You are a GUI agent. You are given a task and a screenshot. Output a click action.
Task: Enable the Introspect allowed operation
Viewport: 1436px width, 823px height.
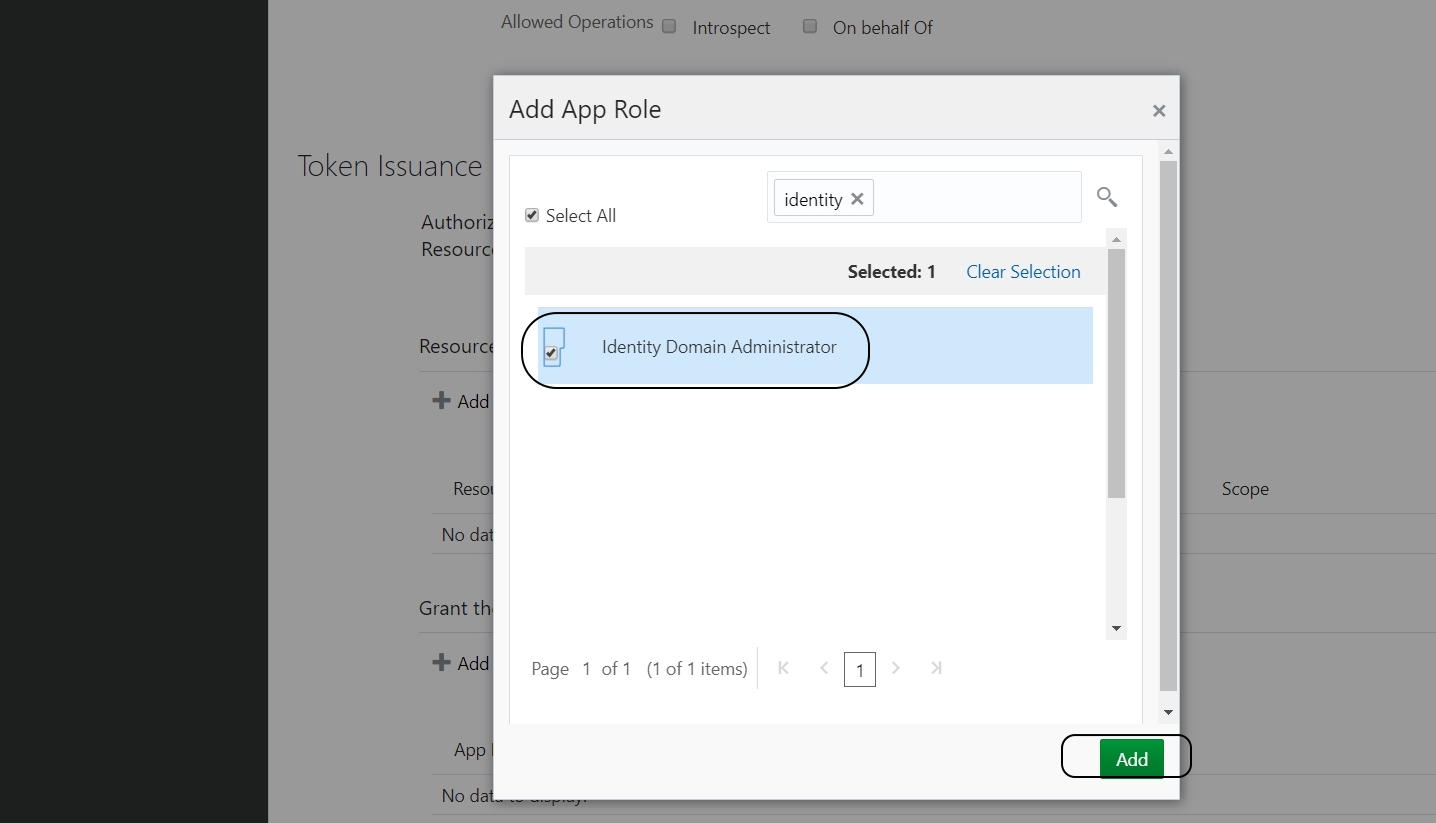click(669, 26)
